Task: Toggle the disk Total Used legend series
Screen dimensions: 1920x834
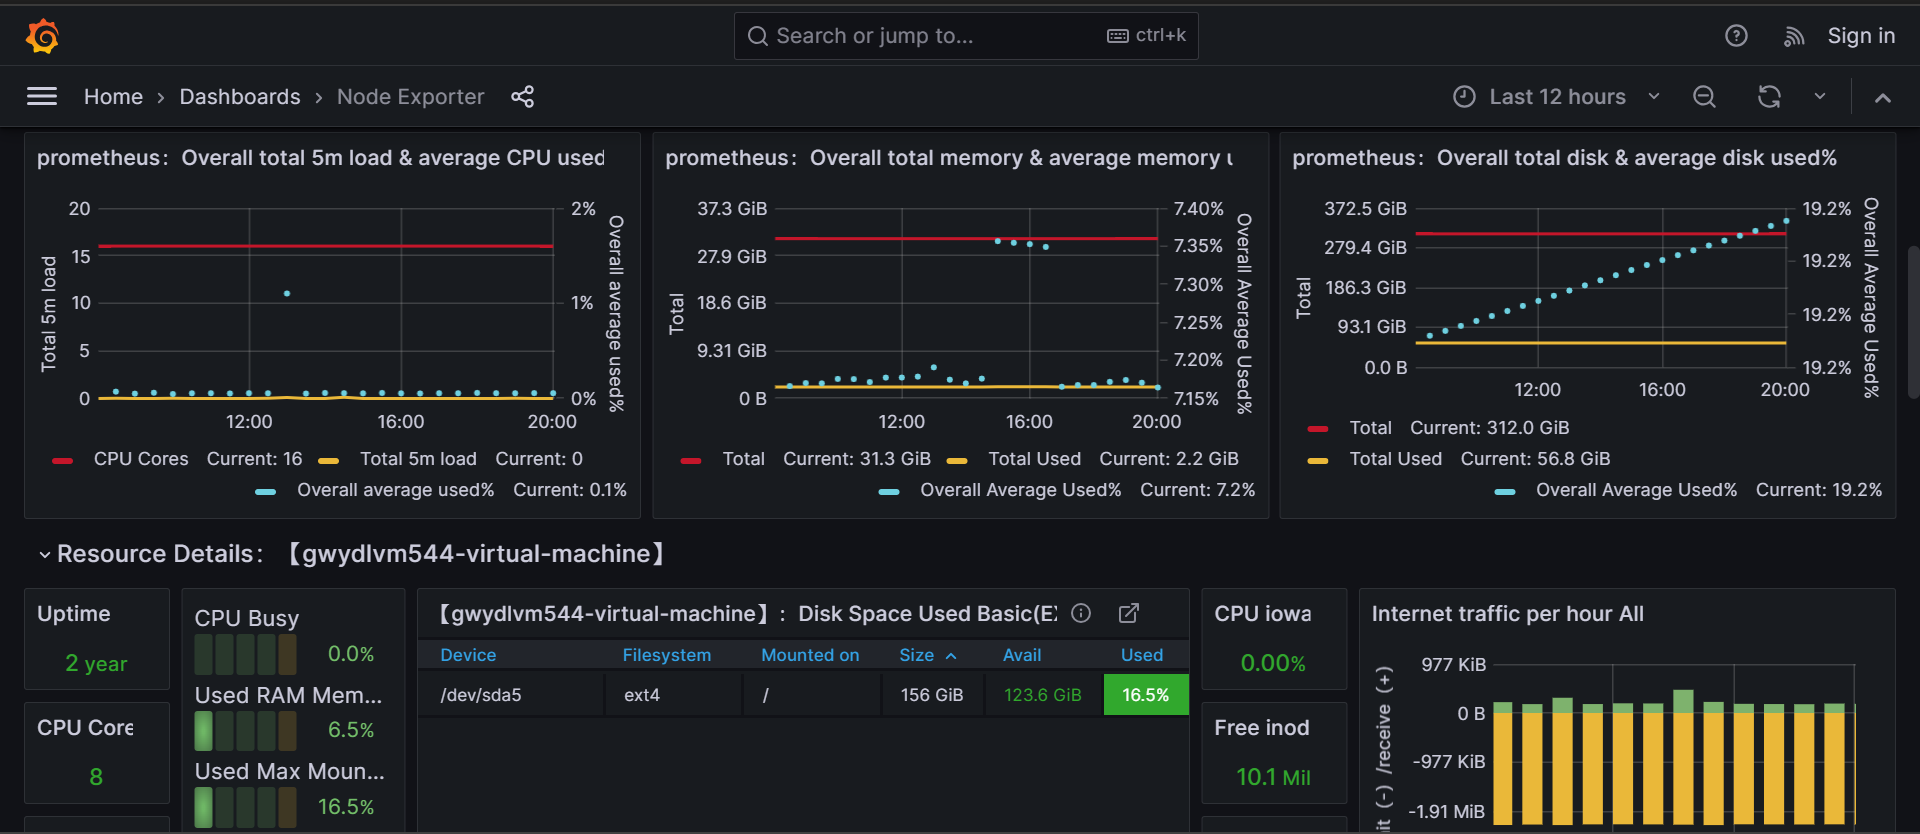Action: [1395, 459]
